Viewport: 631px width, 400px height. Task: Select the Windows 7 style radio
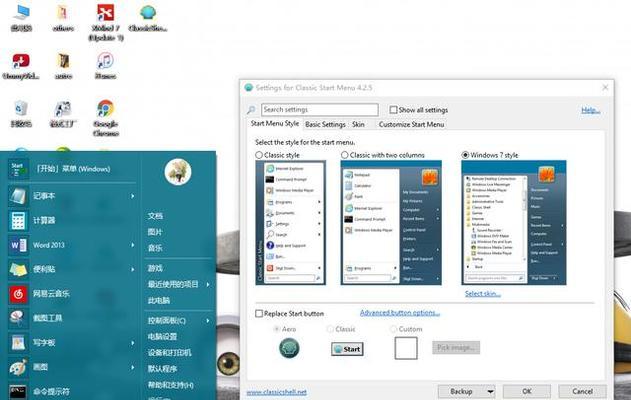tap(465, 155)
